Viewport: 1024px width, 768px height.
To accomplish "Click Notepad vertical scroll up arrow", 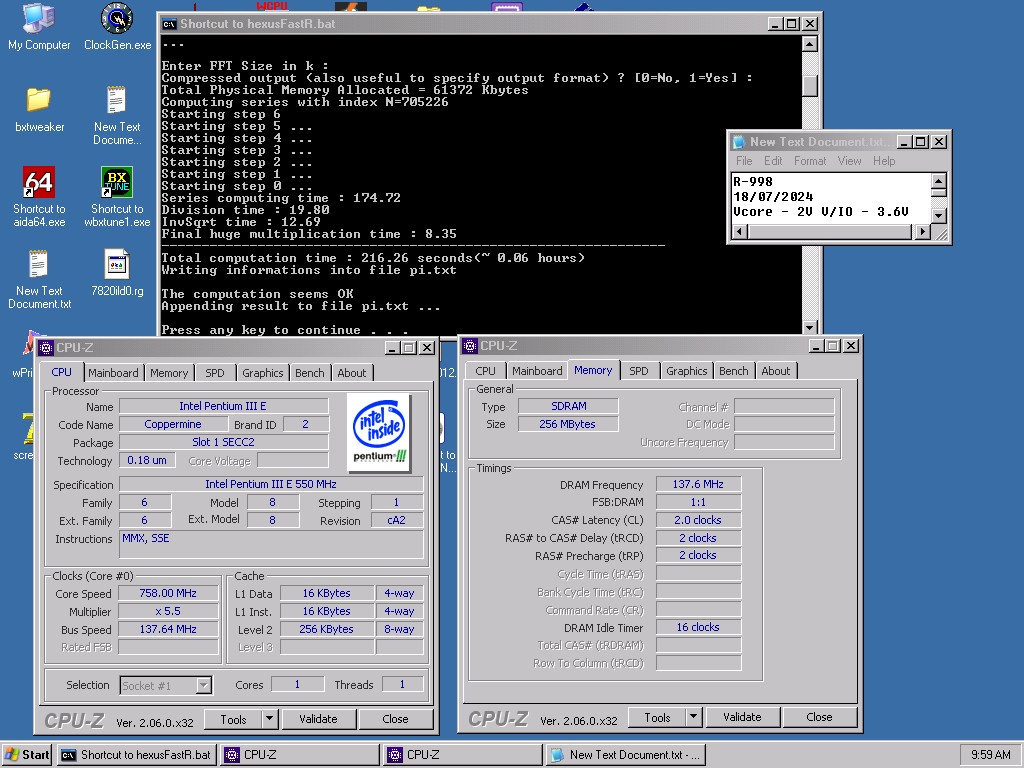I will tap(938, 180).
